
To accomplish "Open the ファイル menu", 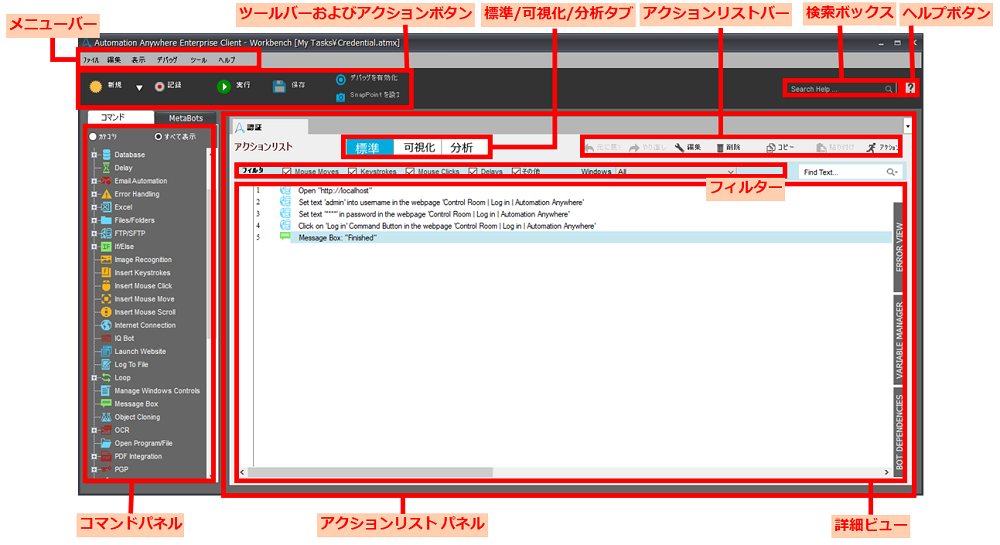I will (x=91, y=60).
